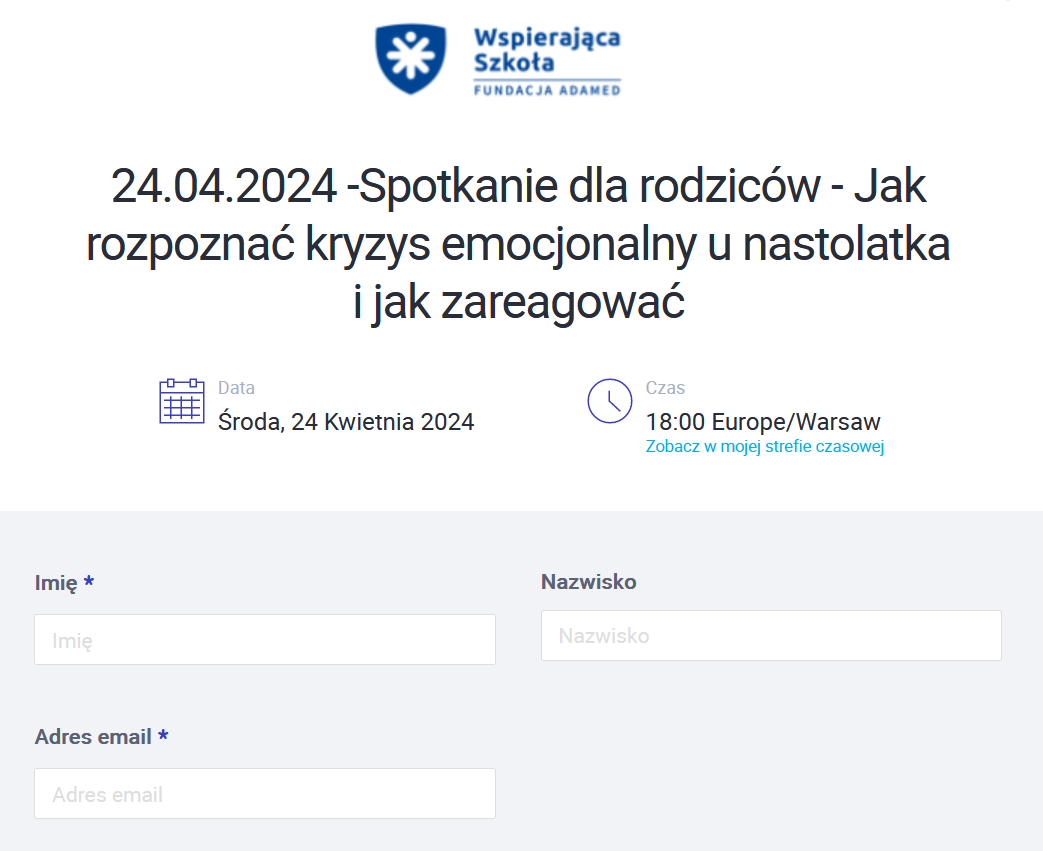Click the "Czas" caption above the time

(x=665, y=388)
